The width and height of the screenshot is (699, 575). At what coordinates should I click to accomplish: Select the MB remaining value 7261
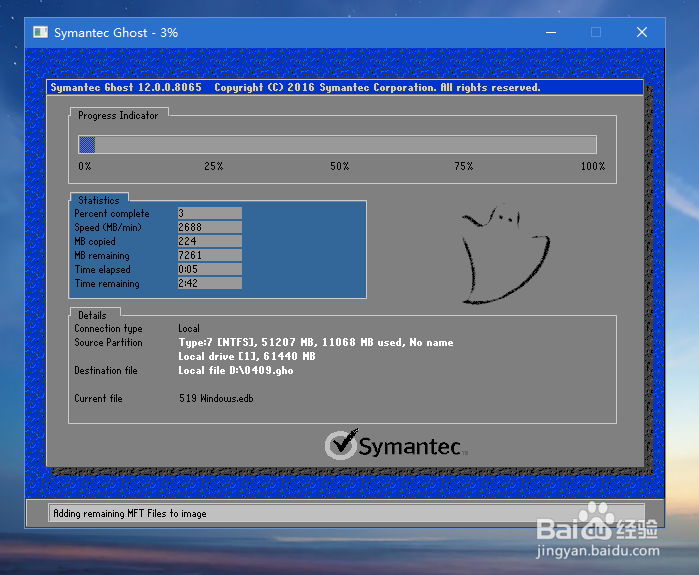coord(210,255)
